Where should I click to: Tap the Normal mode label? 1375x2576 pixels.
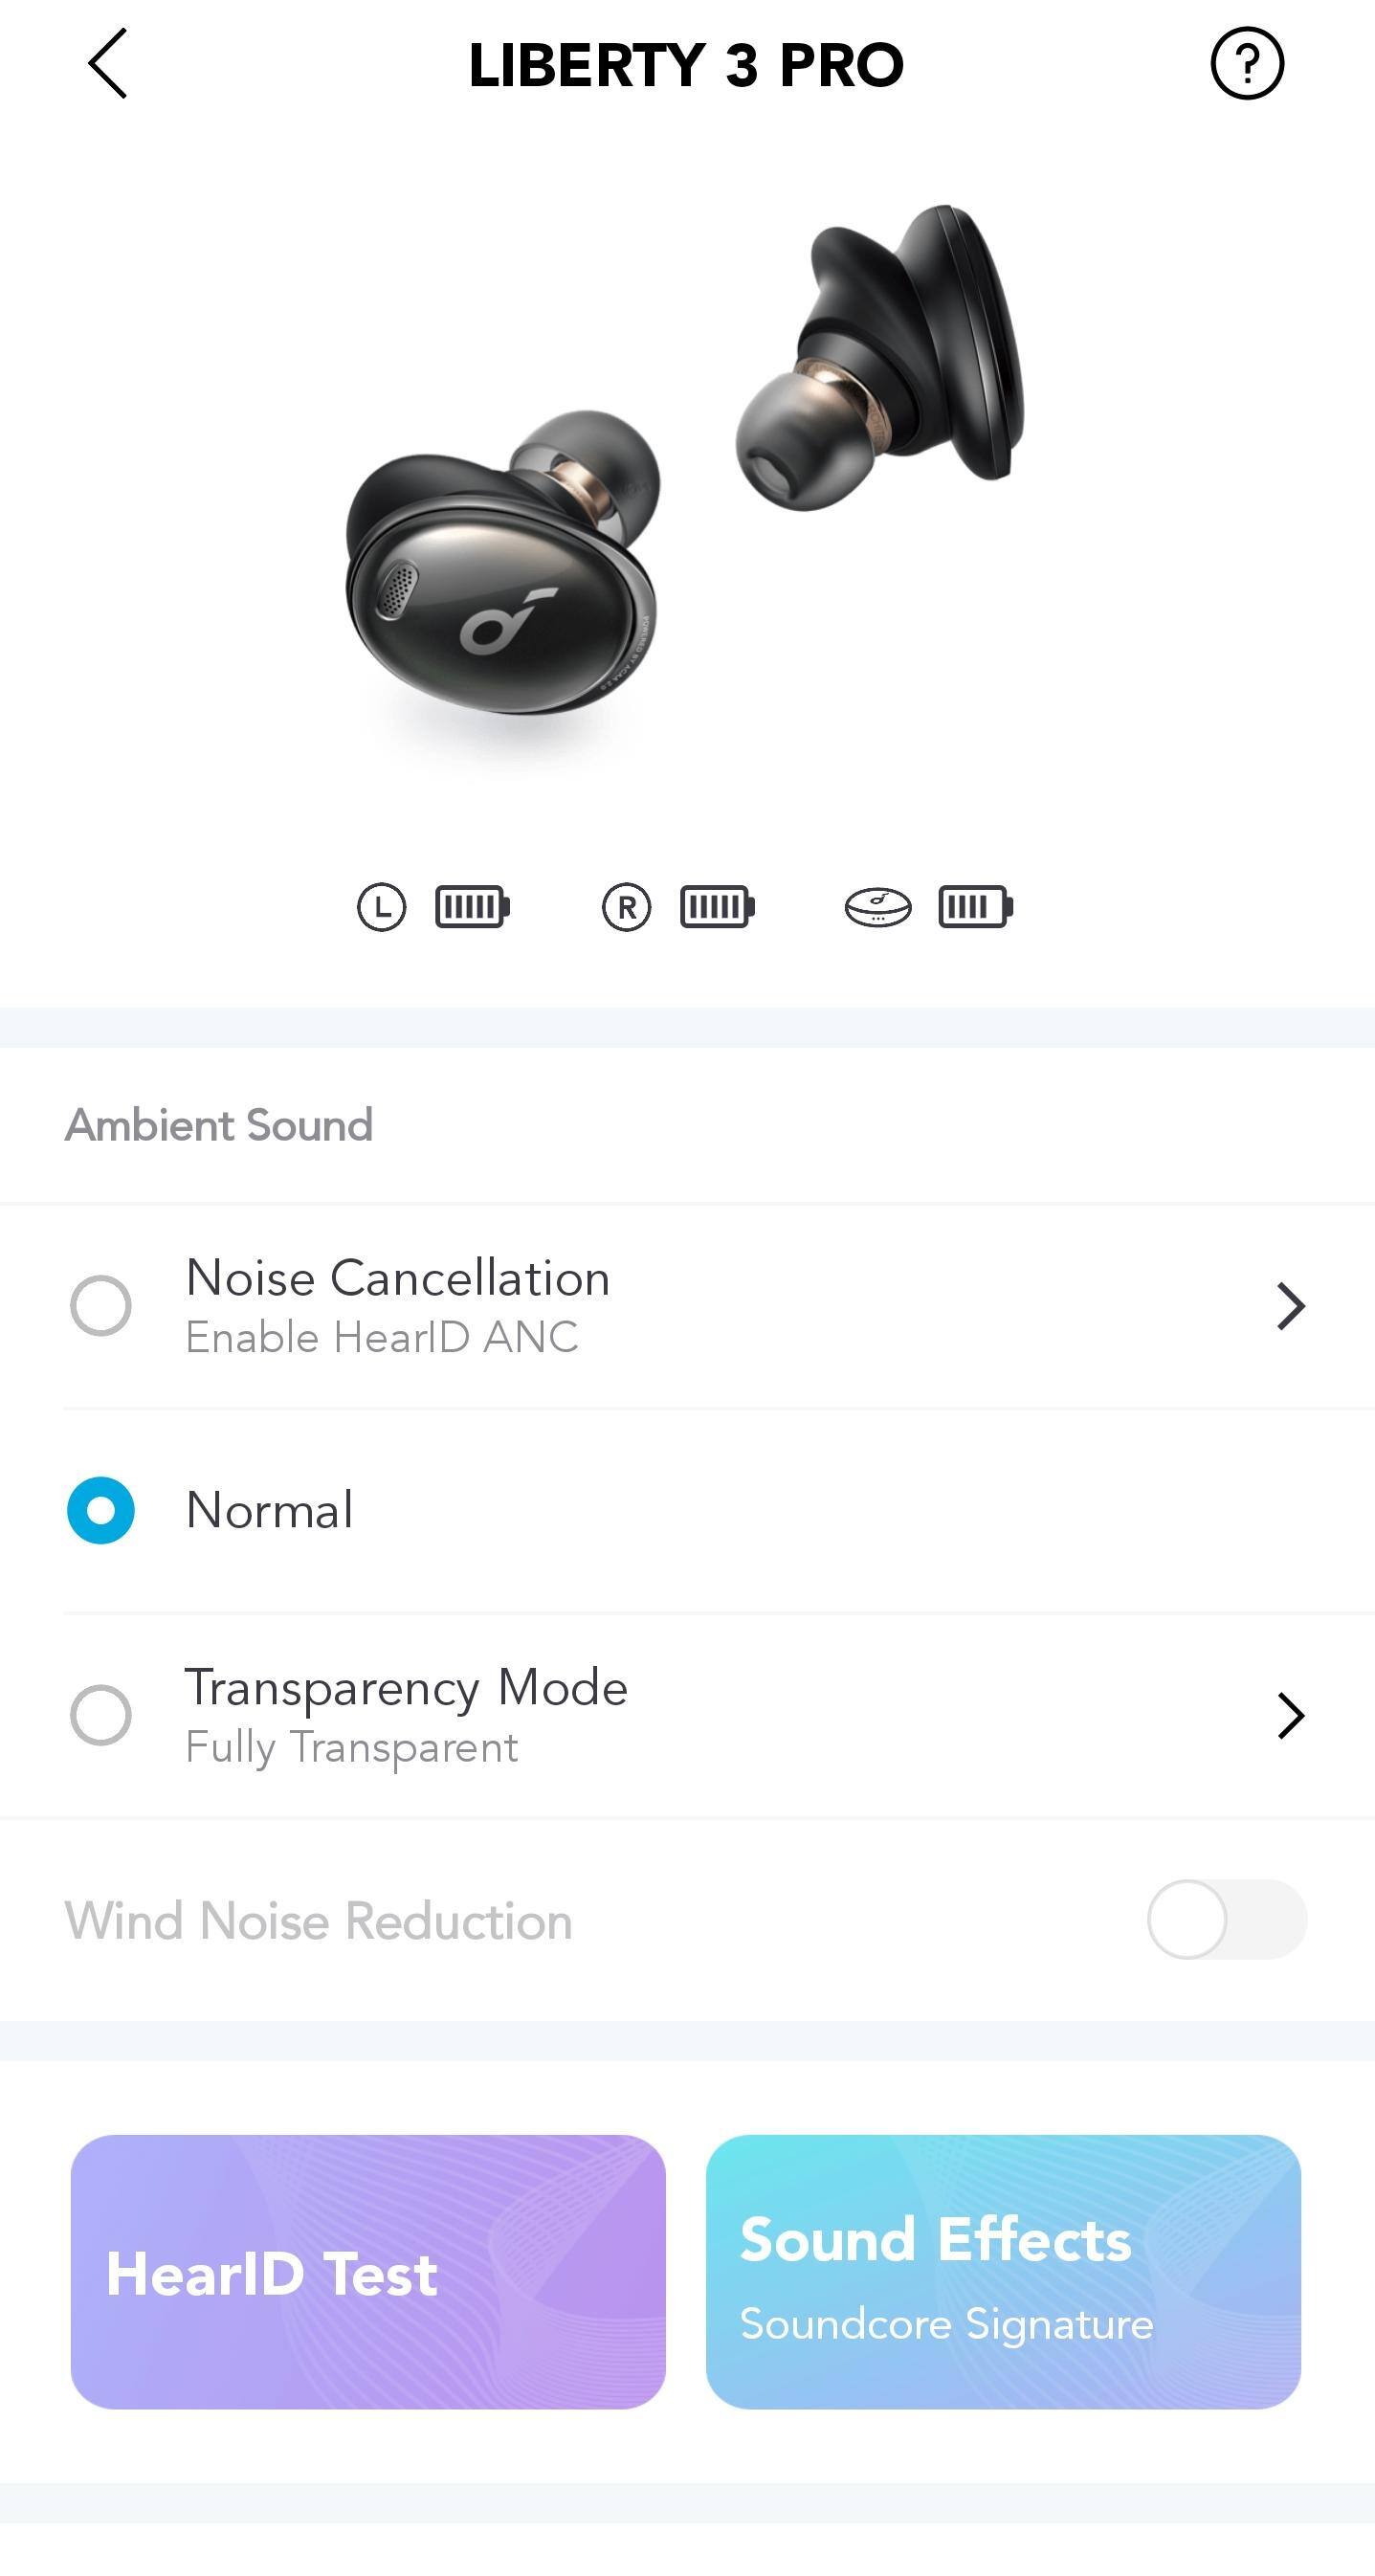(x=270, y=1510)
